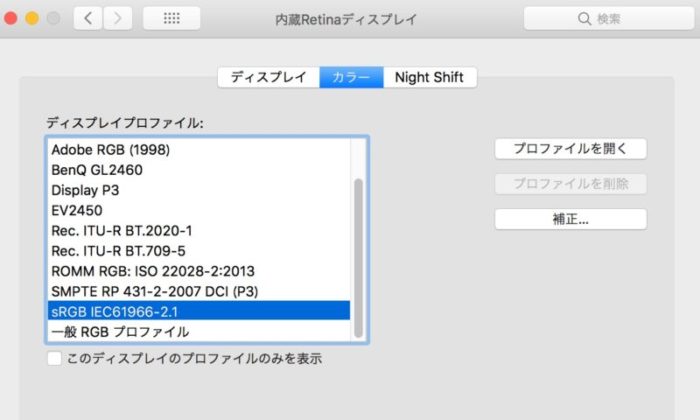
Task: Select the カラー tab
Action: tap(351, 77)
